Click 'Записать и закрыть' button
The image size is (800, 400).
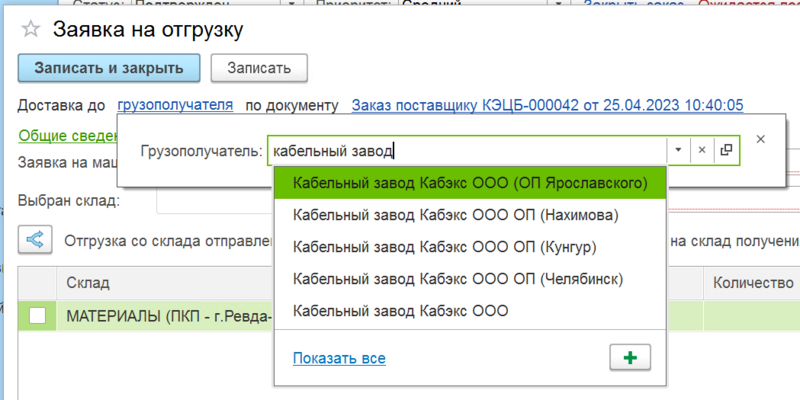coord(109,68)
